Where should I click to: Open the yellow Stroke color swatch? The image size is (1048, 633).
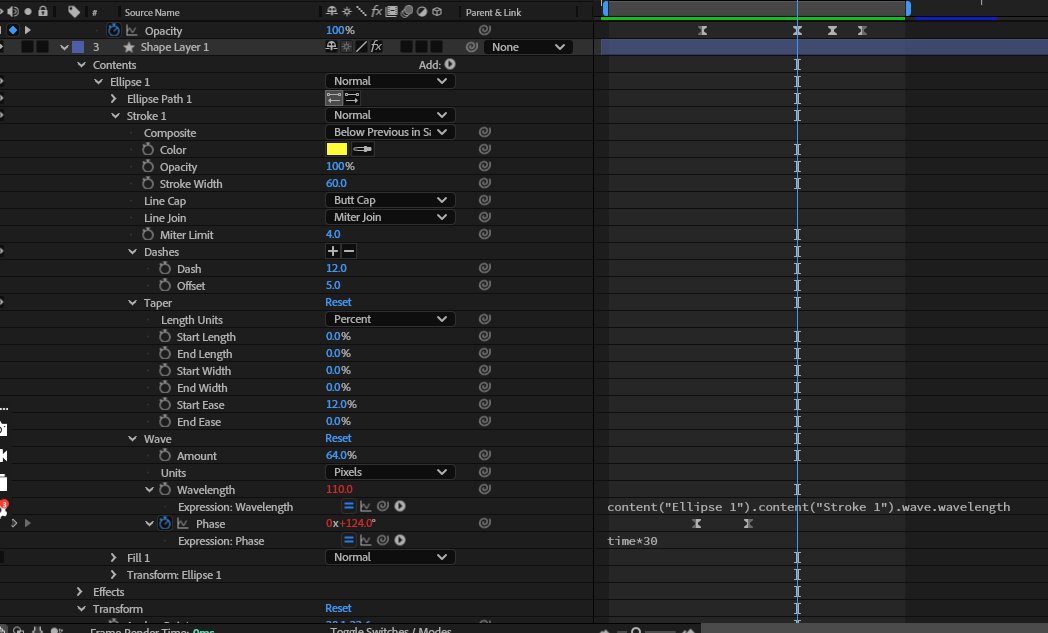tap(337, 149)
